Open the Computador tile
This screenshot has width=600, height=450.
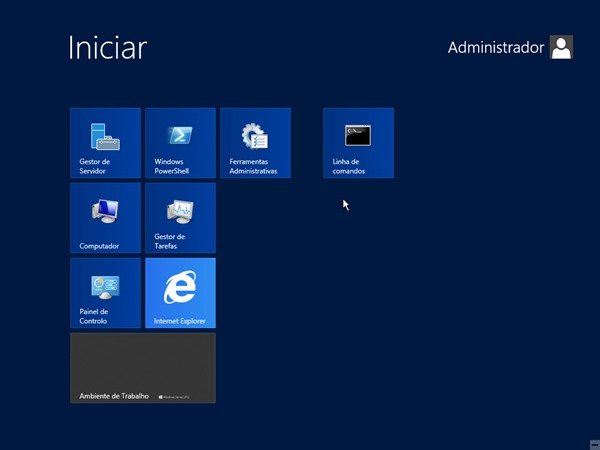coord(105,218)
